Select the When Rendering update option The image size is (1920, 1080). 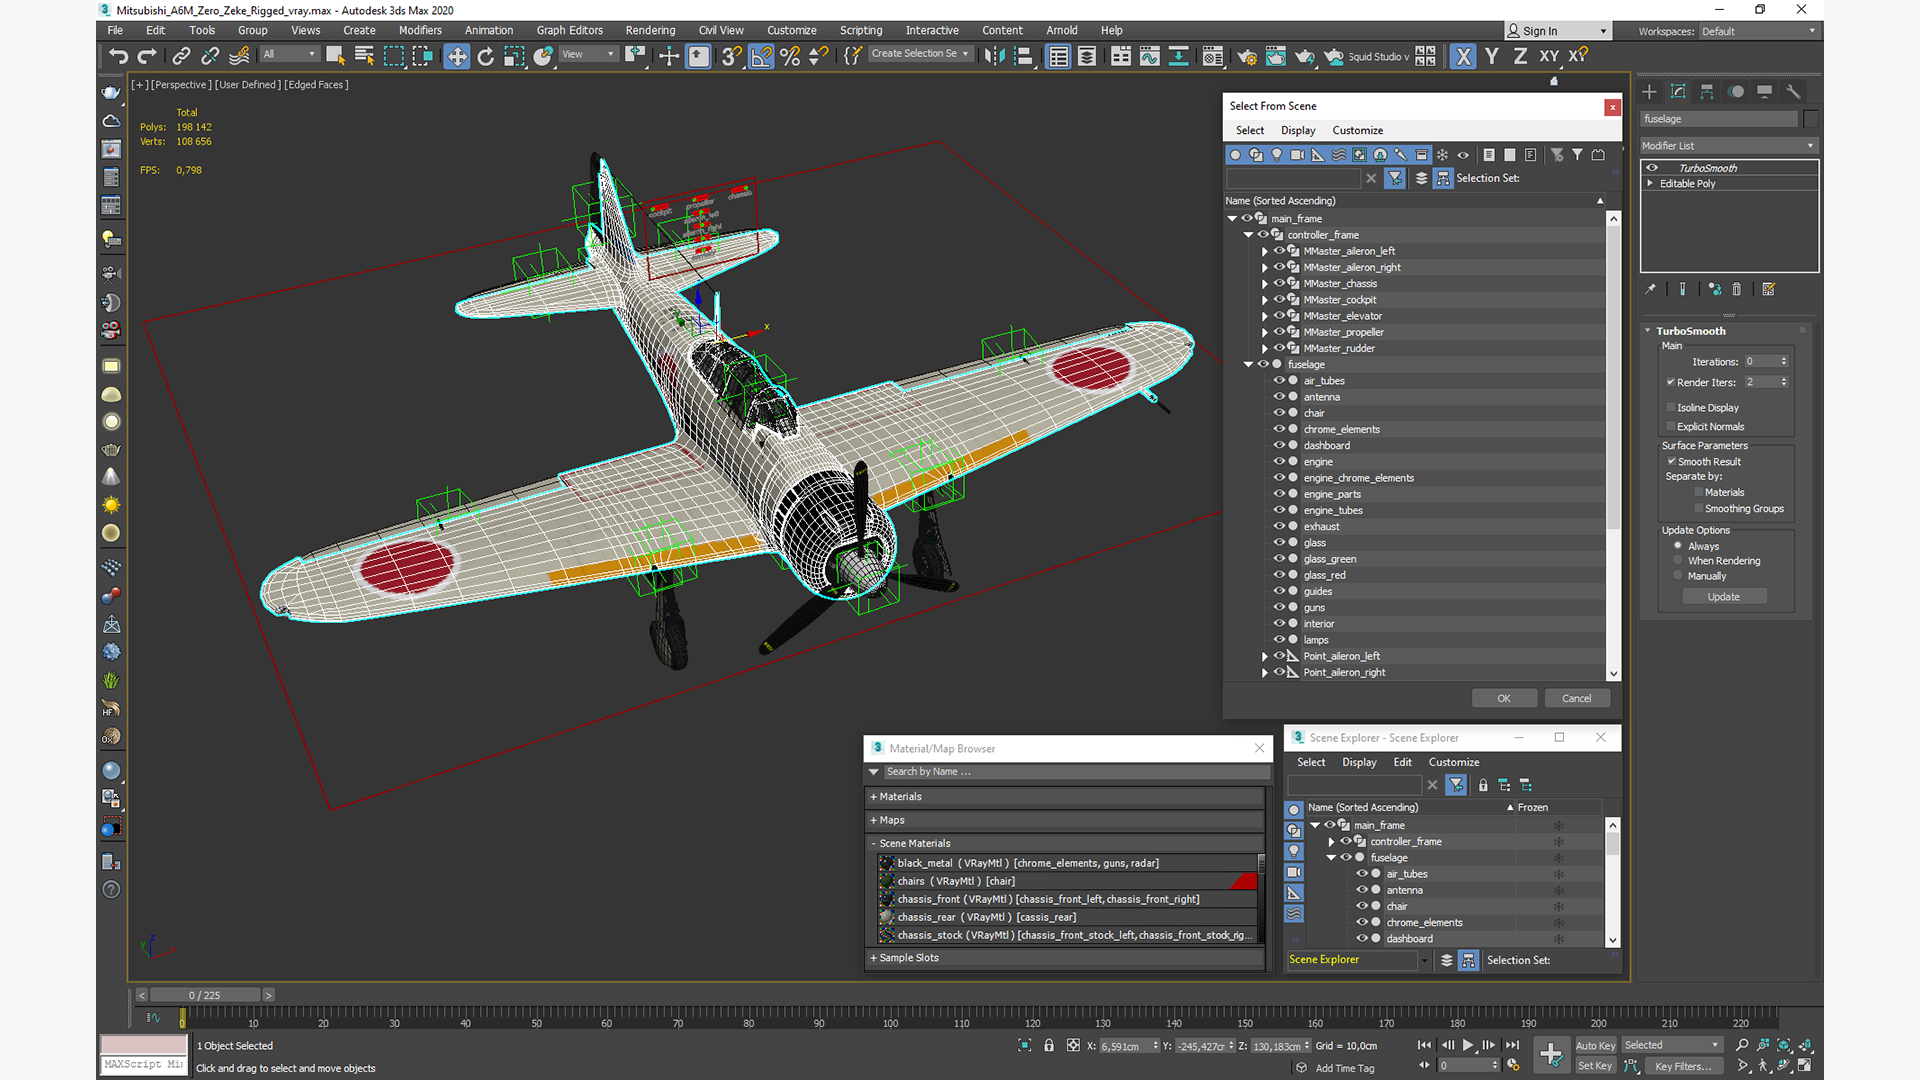coord(1678,561)
